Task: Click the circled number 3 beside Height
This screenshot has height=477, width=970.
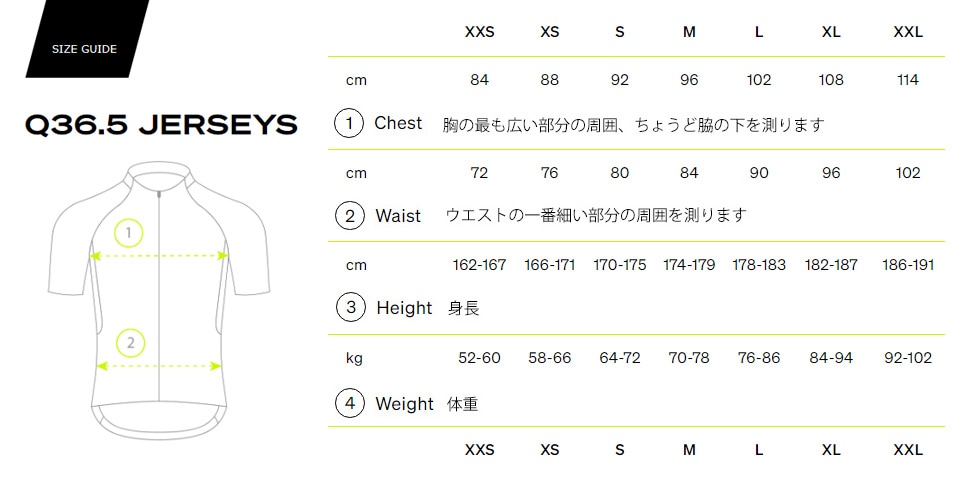Action: coord(350,307)
